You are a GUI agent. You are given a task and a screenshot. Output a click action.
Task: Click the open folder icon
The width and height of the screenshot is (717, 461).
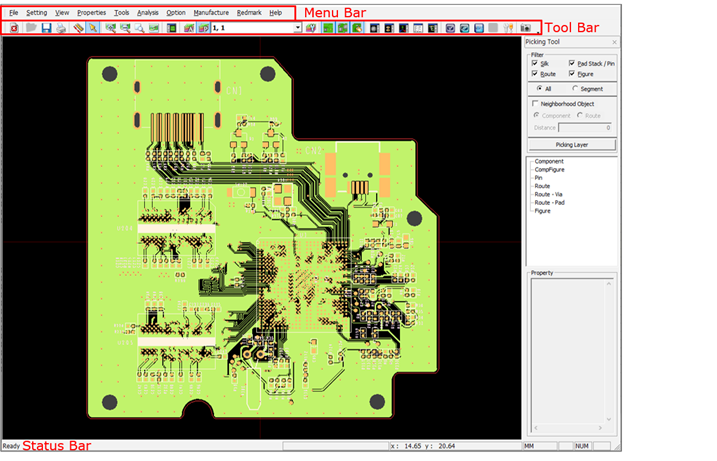31,28
